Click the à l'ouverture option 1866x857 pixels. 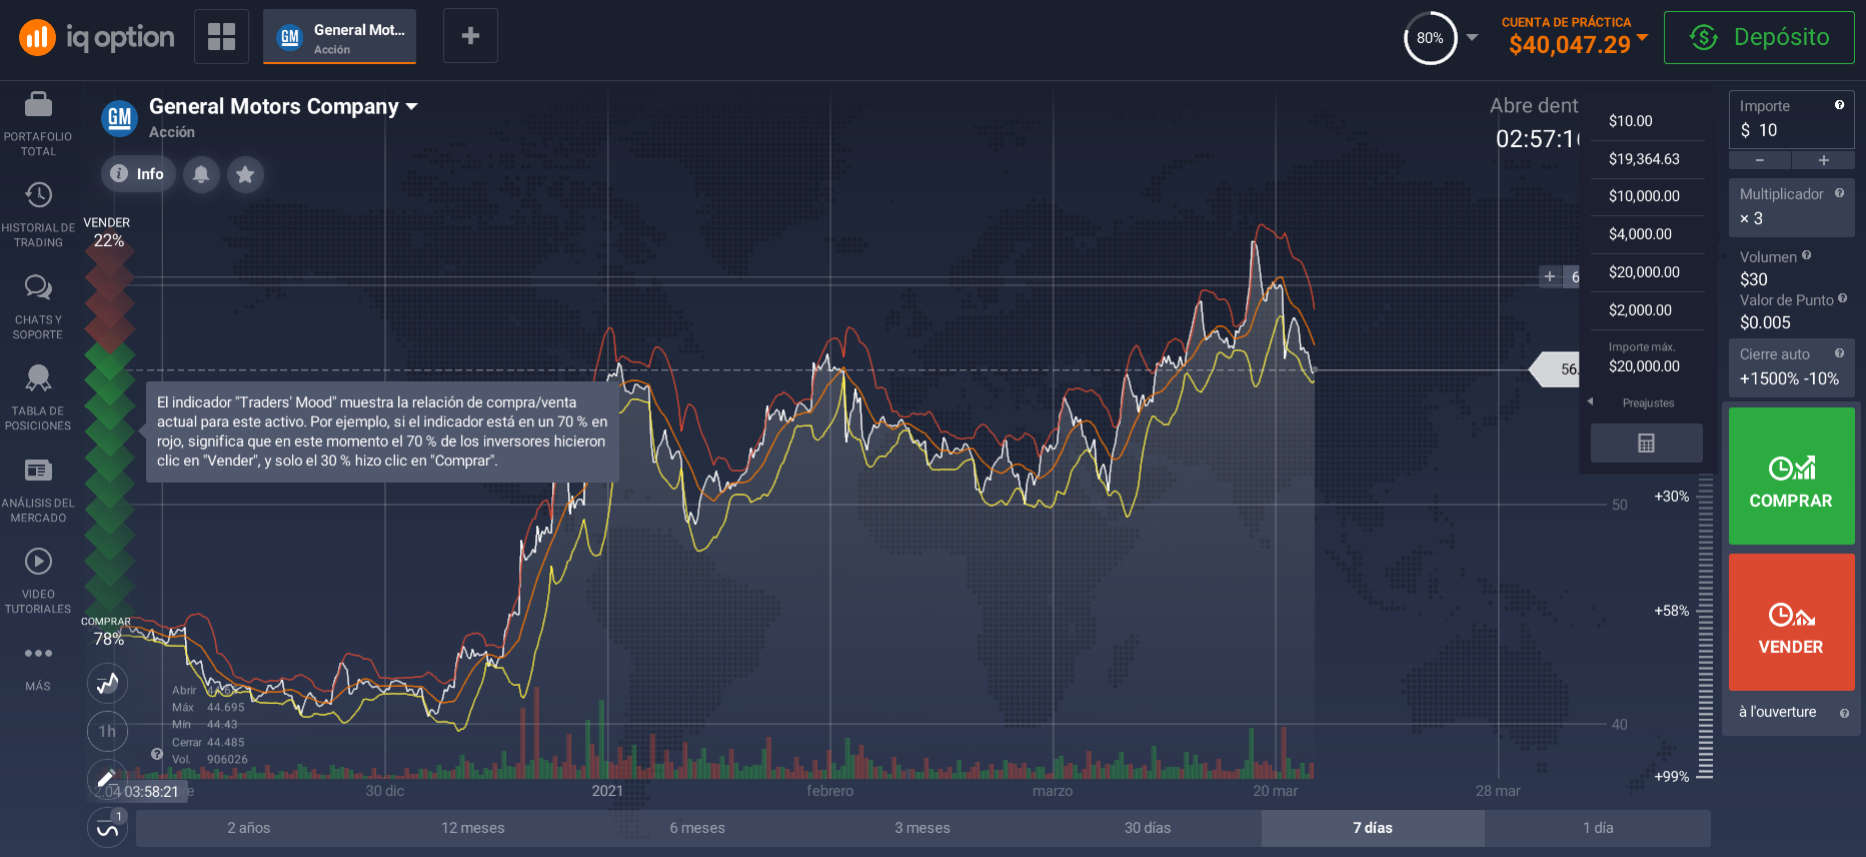point(1777,712)
